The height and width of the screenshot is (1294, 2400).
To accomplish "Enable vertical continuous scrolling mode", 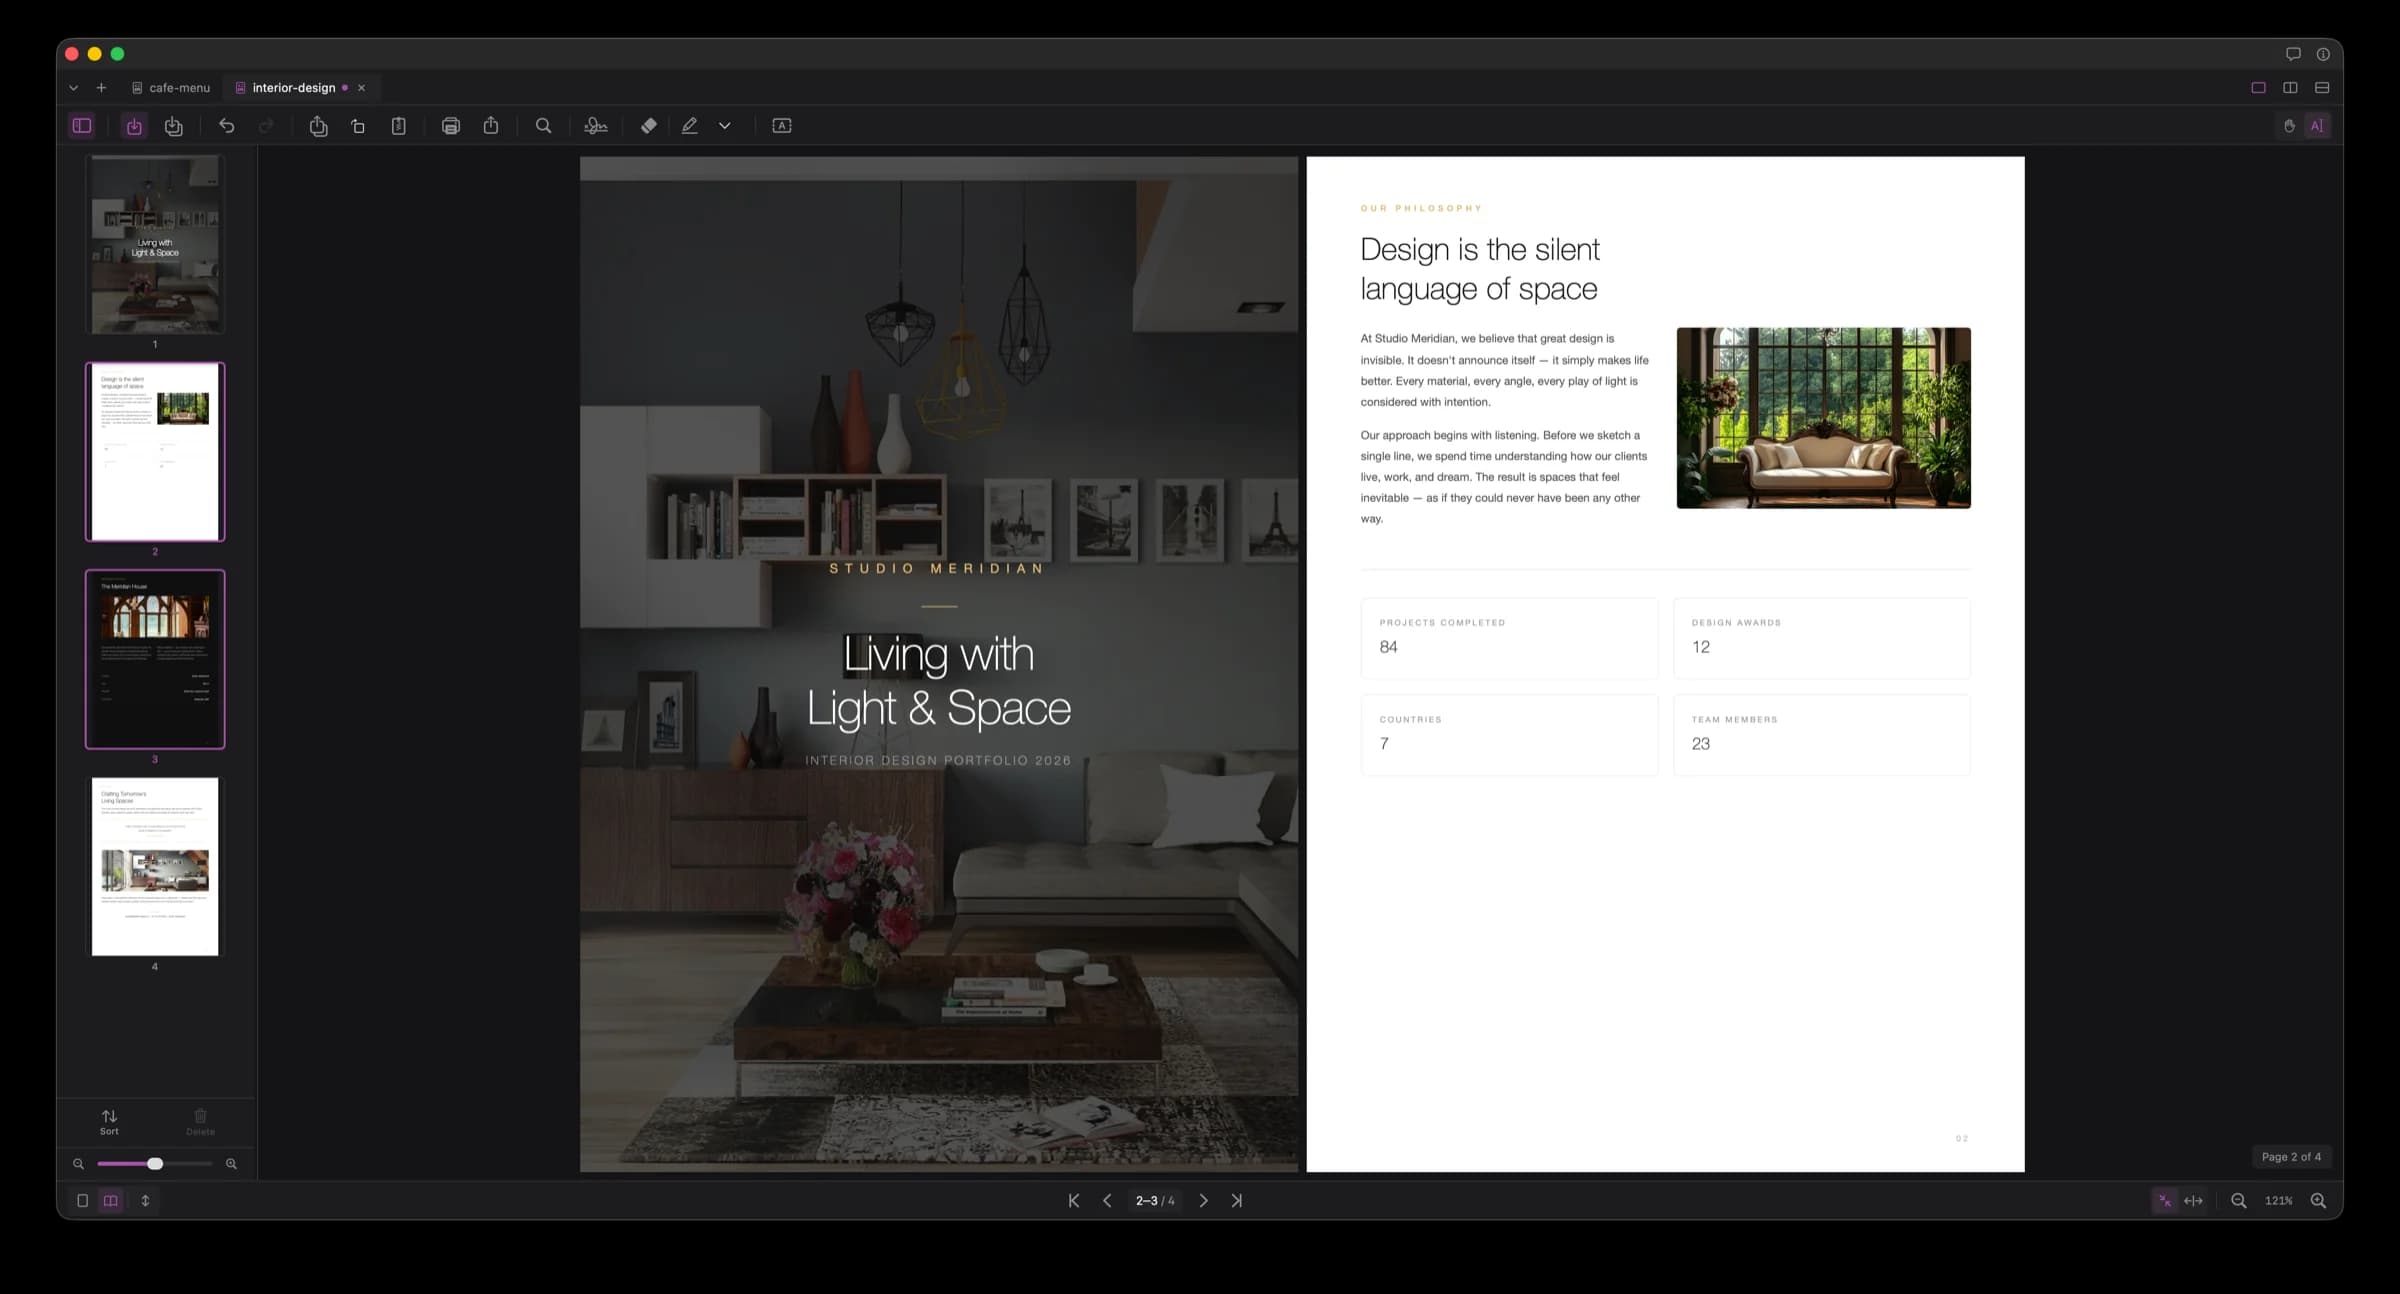I will point(145,1200).
